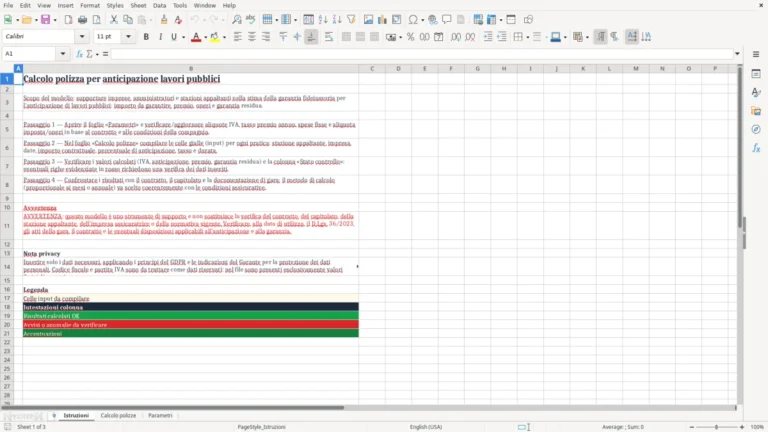768x432 pixels.
Task: Open the Data menu
Action: [159, 5]
